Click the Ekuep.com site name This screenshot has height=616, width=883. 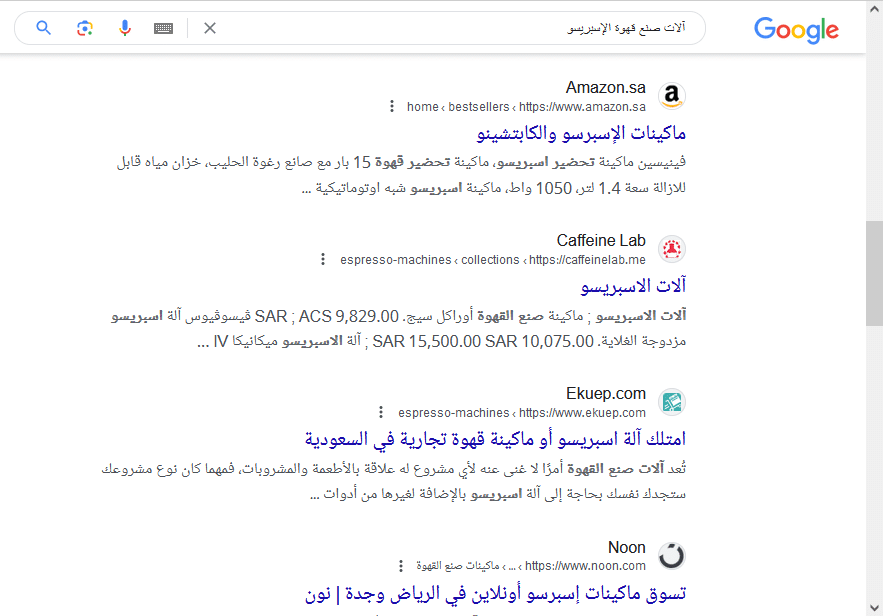coord(605,394)
